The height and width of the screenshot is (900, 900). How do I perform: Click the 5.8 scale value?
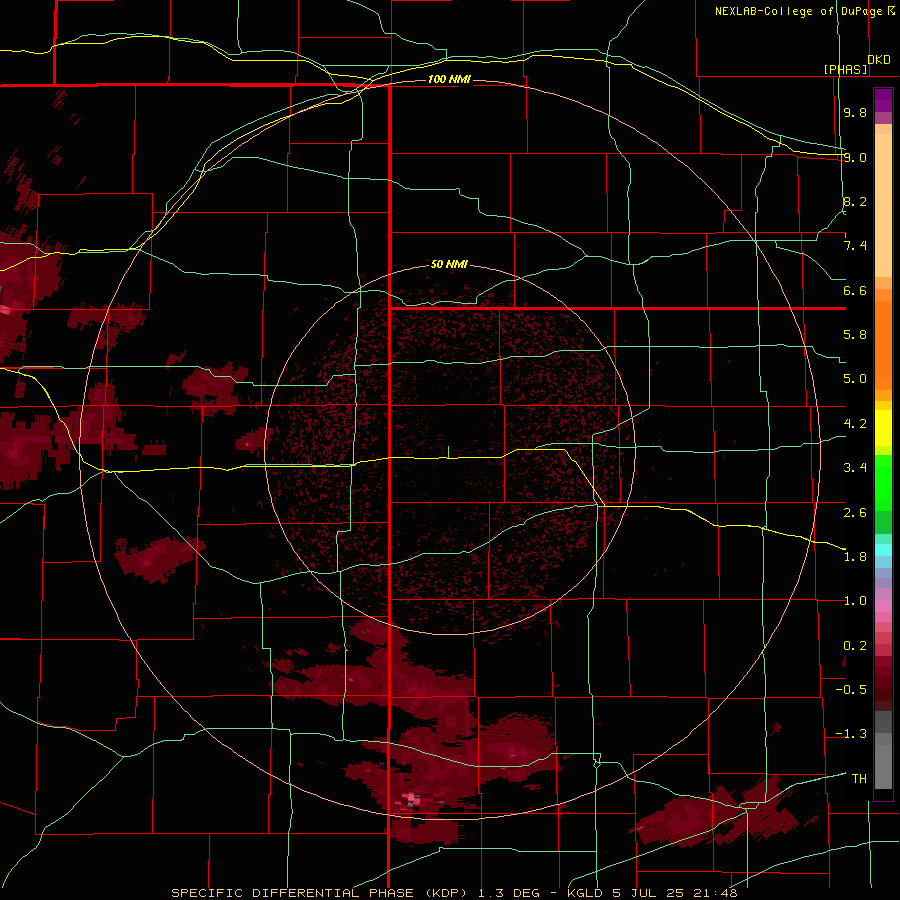click(855, 335)
